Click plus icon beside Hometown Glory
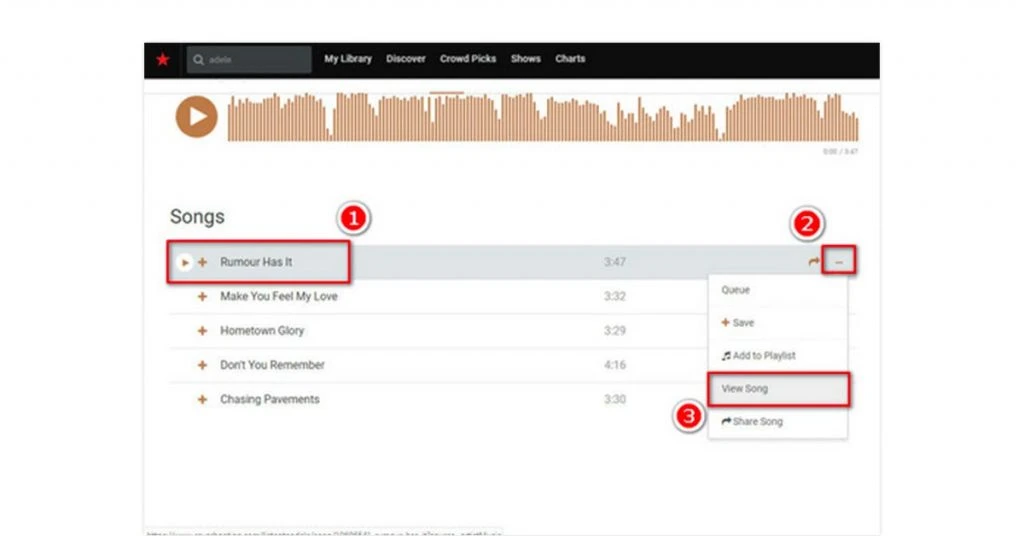The width and height of the screenshot is (1024, 536). tap(202, 331)
